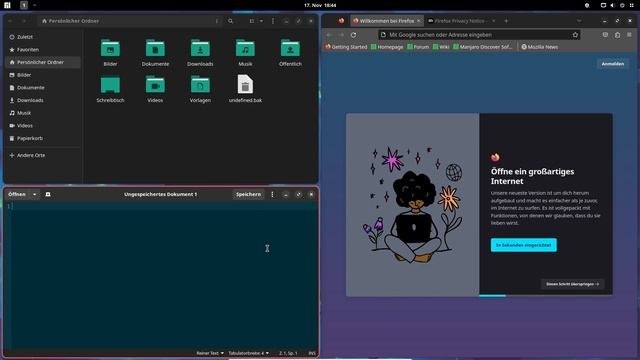Click In Sekunden eingerichtet button
Screen dimensions: 640x360
point(524,245)
